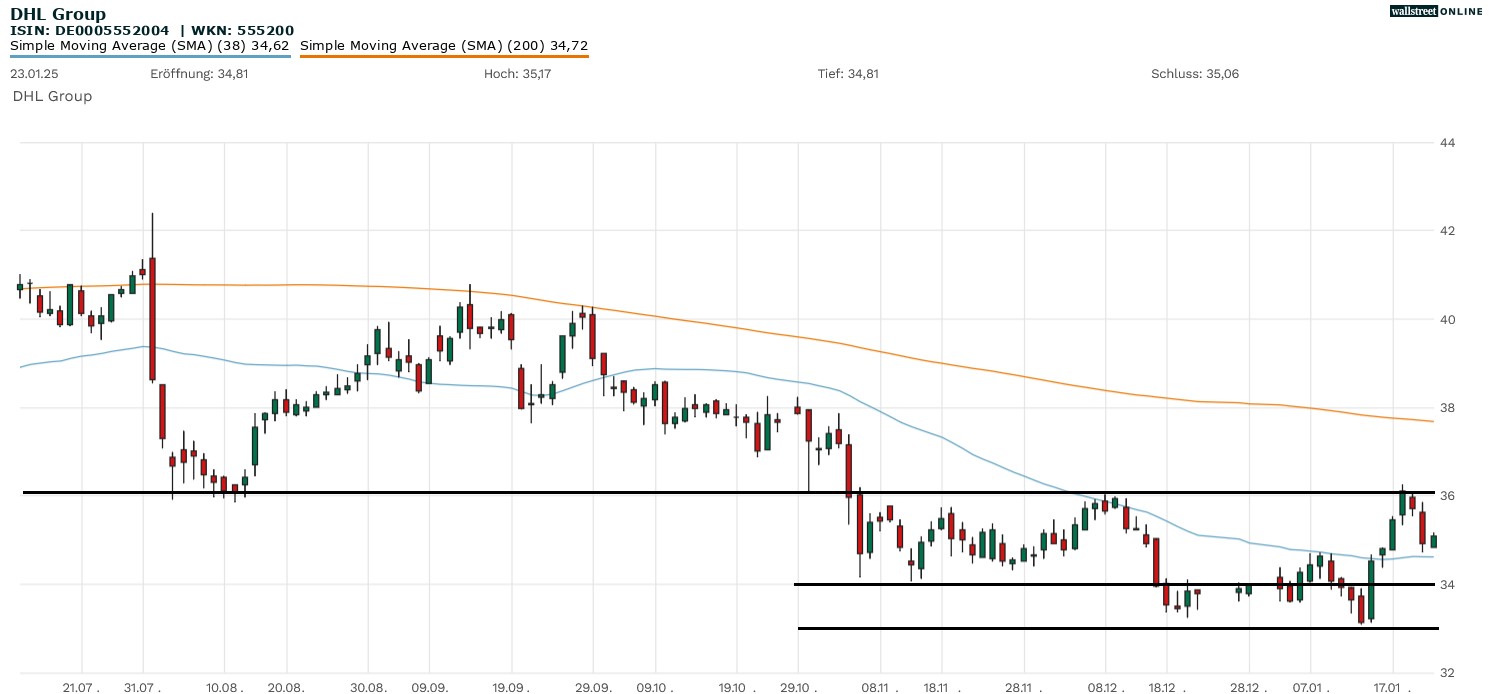Click the 18.11. date axis label

click(x=941, y=688)
